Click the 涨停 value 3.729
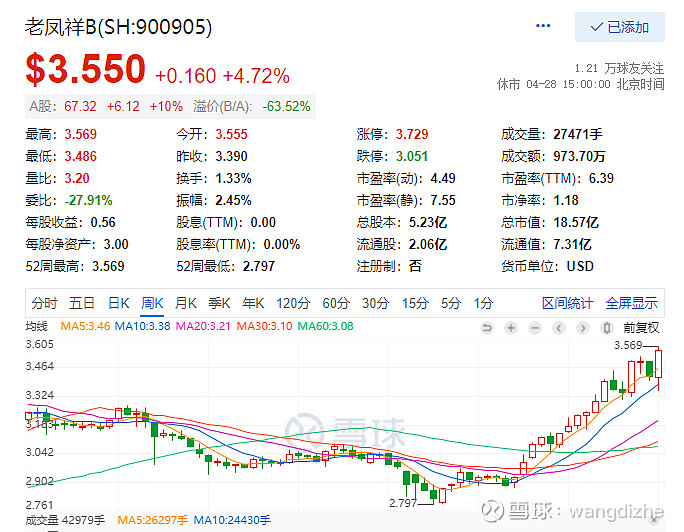 click(x=412, y=134)
